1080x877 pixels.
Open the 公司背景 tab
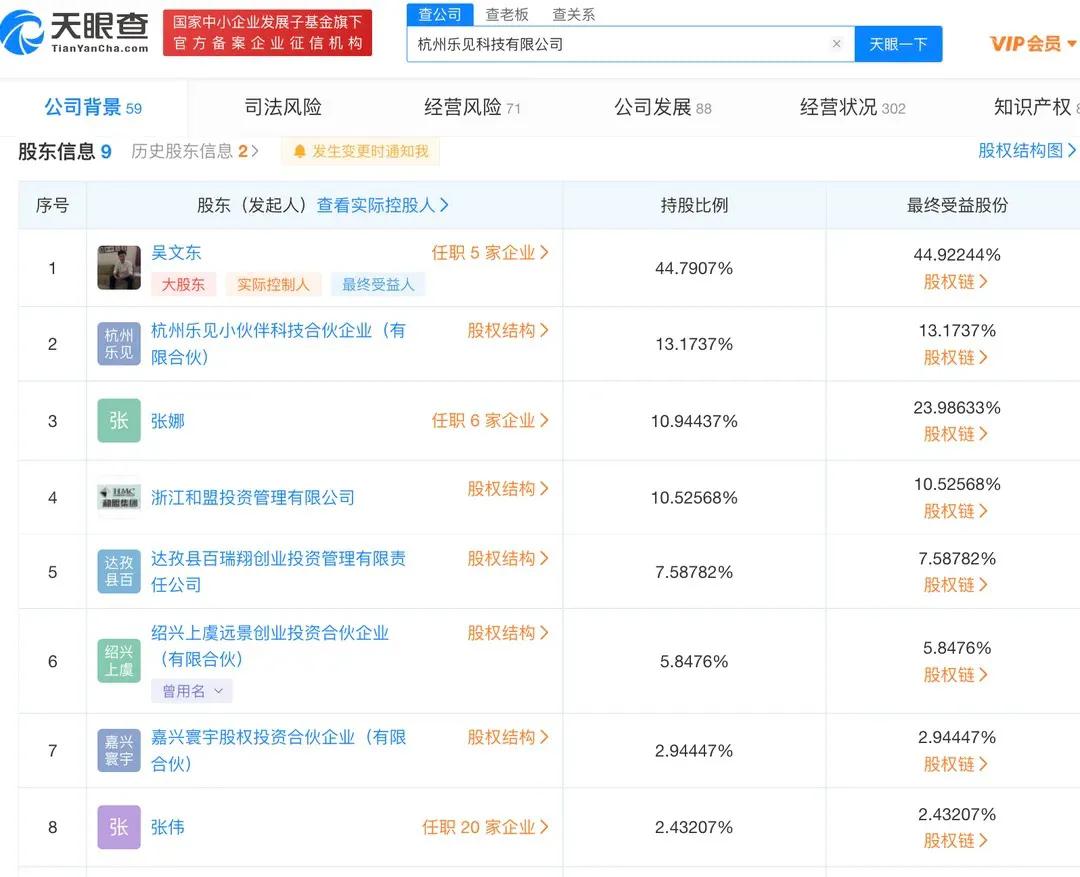point(93,107)
